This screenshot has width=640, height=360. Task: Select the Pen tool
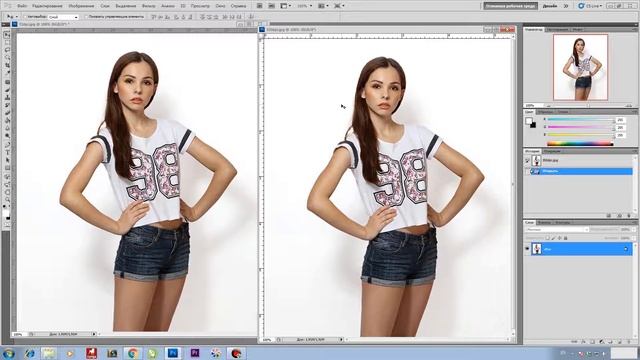(7, 144)
